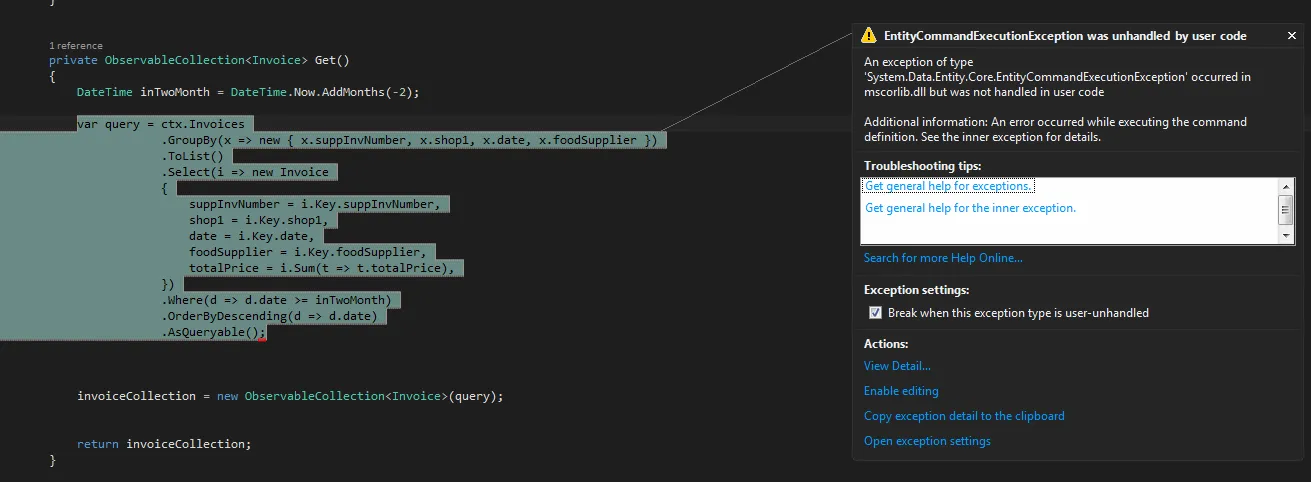This screenshot has height=482, width=1311.
Task: Open 'Get general help for exceptions' link
Action: pyautogui.click(x=948, y=186)
